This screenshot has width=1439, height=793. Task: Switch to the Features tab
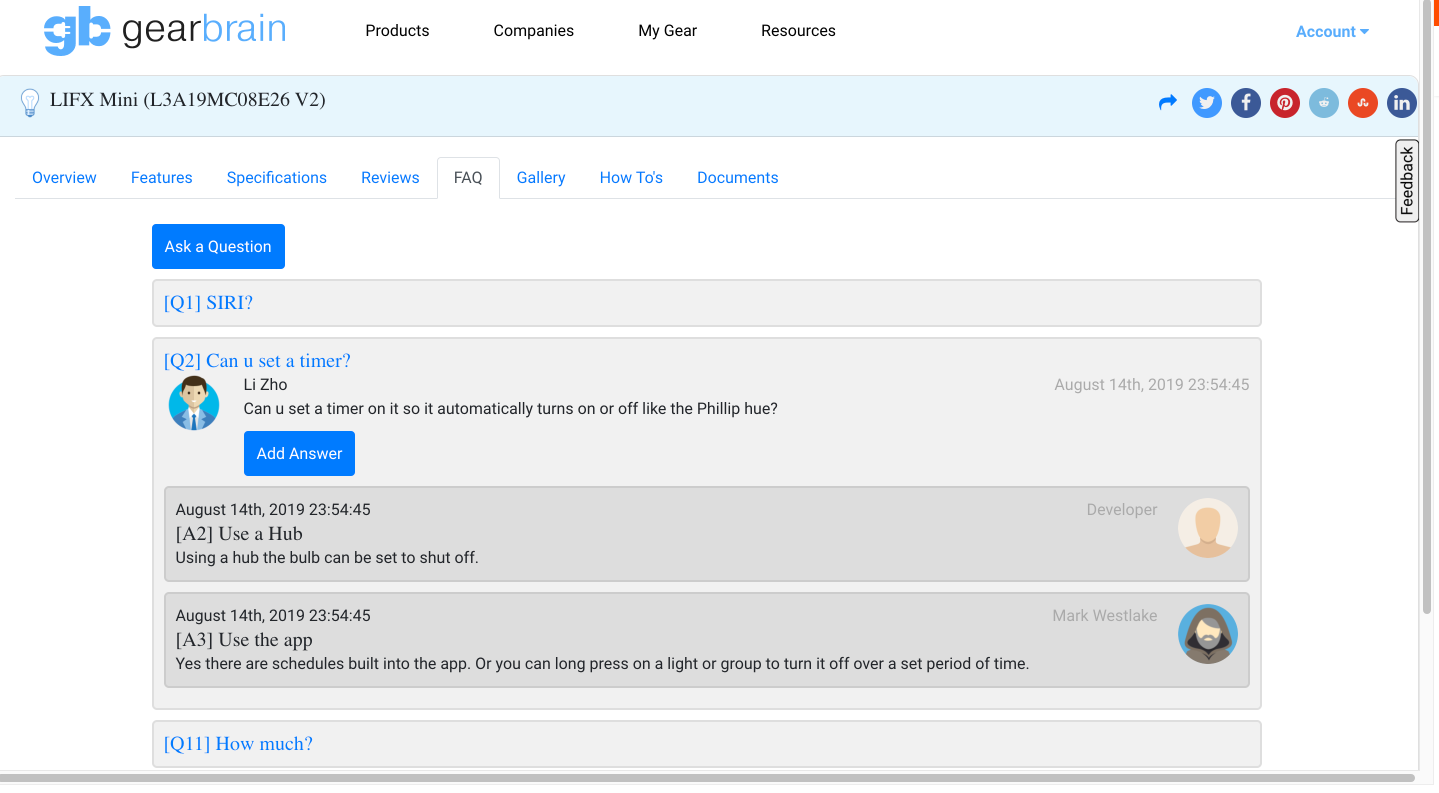pyautogui.click(x=162, y=178)
